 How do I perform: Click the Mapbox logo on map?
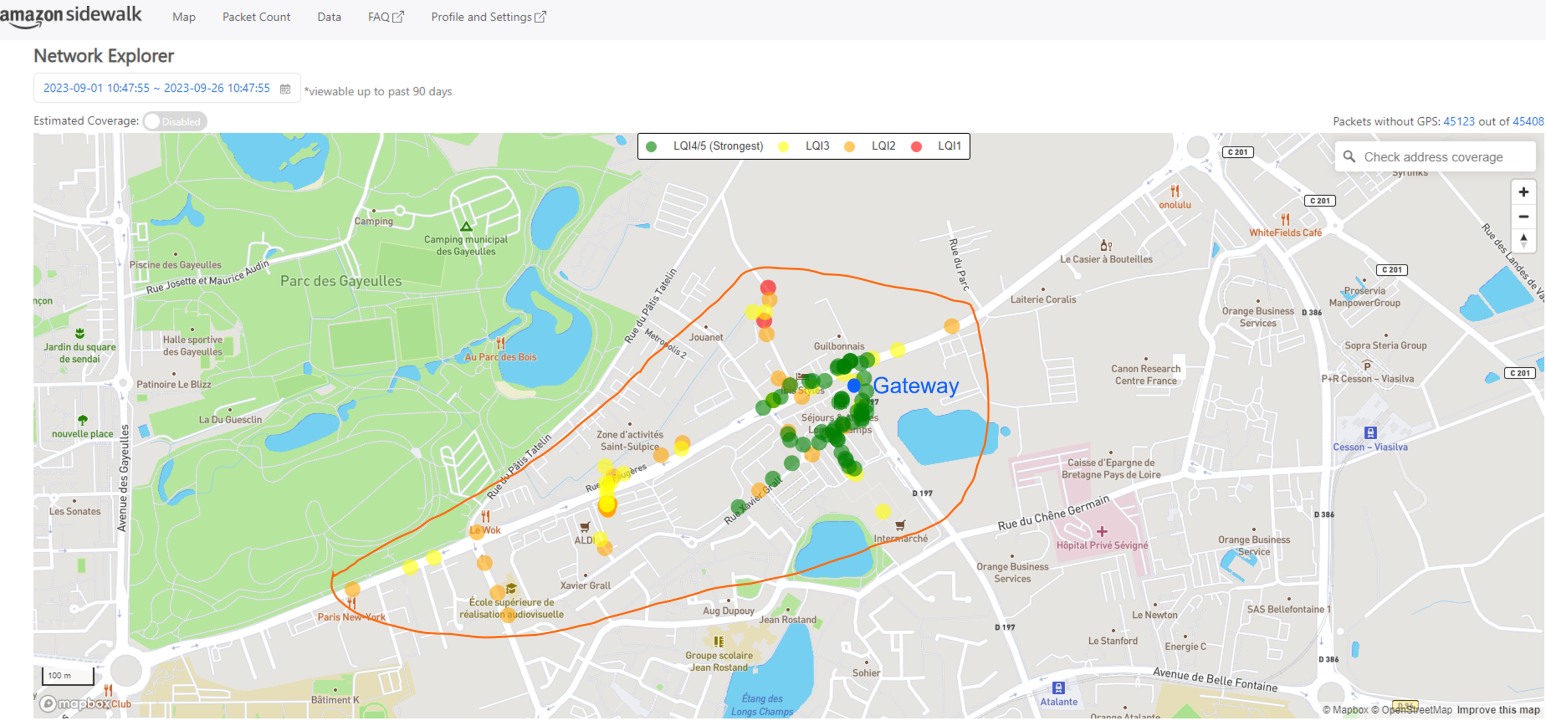pyautogui.click(x=77, y=703)
